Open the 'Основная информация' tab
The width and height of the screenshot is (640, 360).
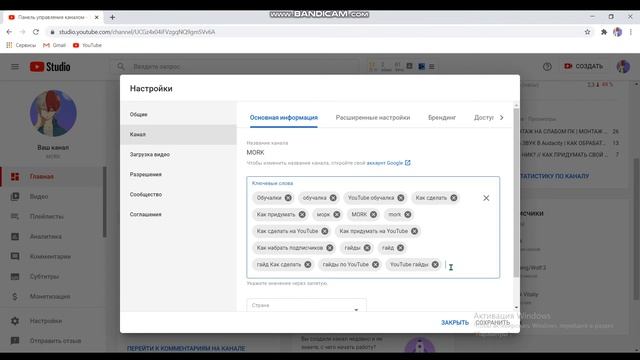click(x=284, y=118)
